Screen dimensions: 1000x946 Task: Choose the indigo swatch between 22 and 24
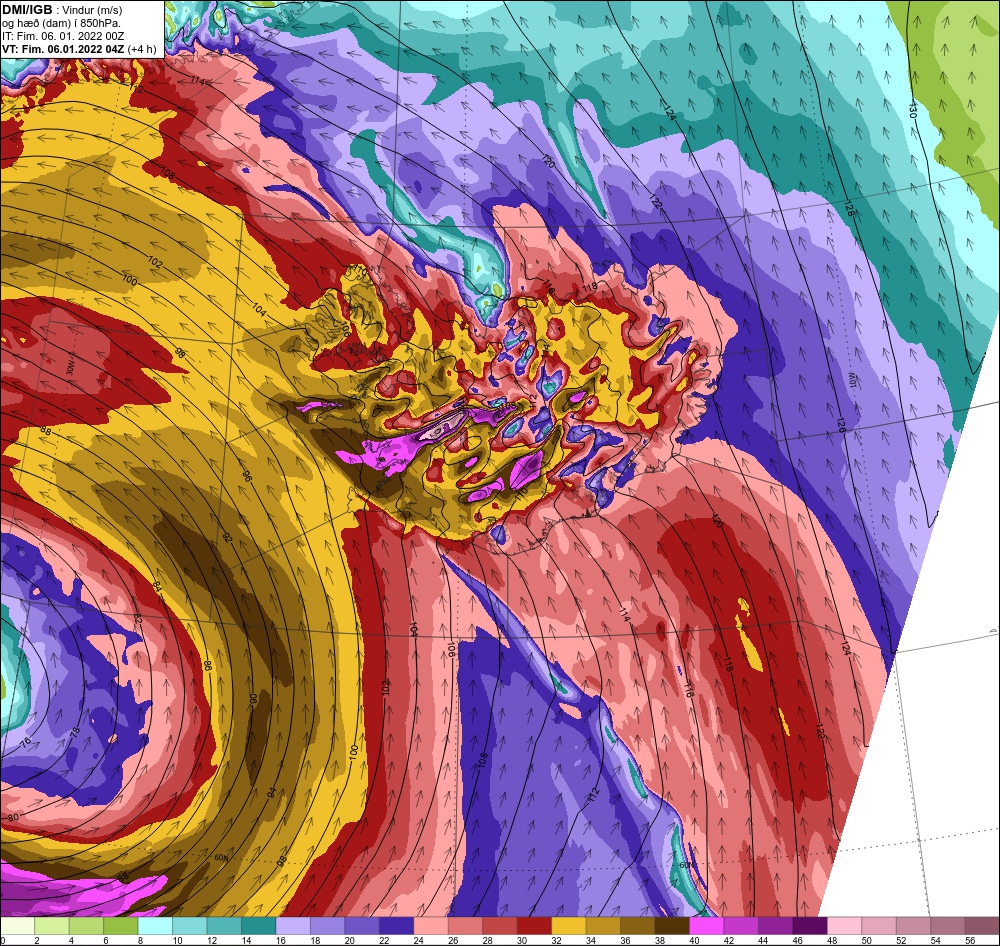pyautogui.click(x=396, y=926)
